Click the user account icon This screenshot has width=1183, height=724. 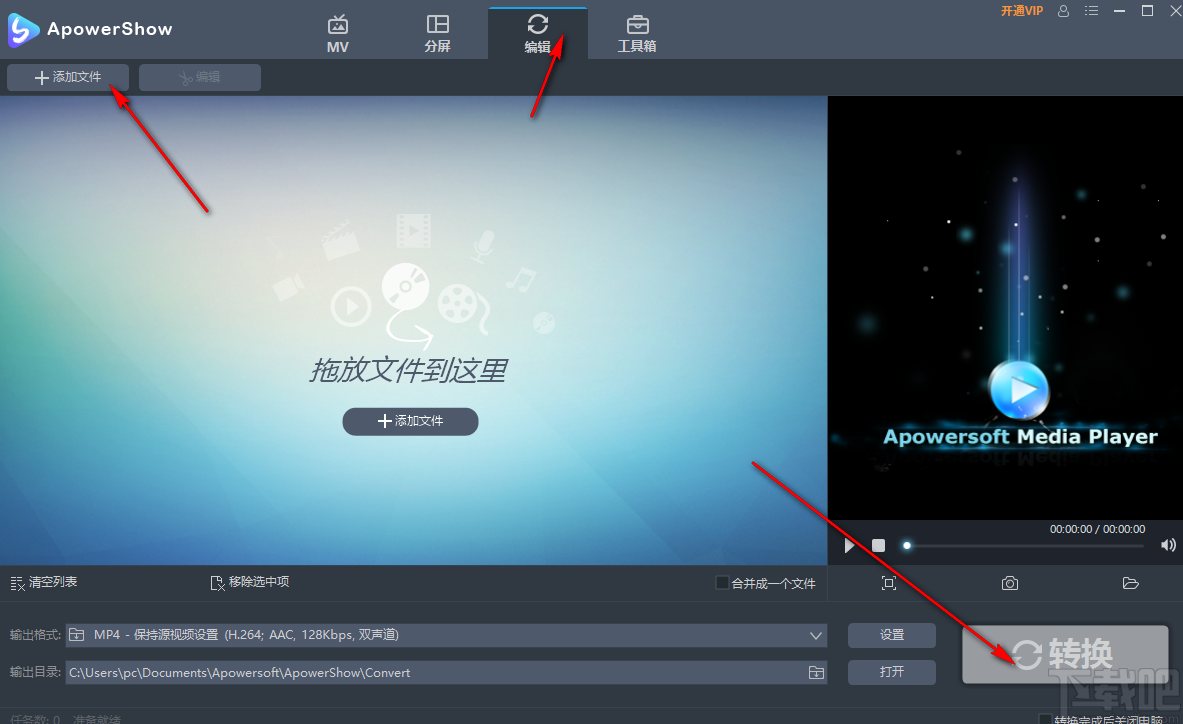click(1063, 11)
